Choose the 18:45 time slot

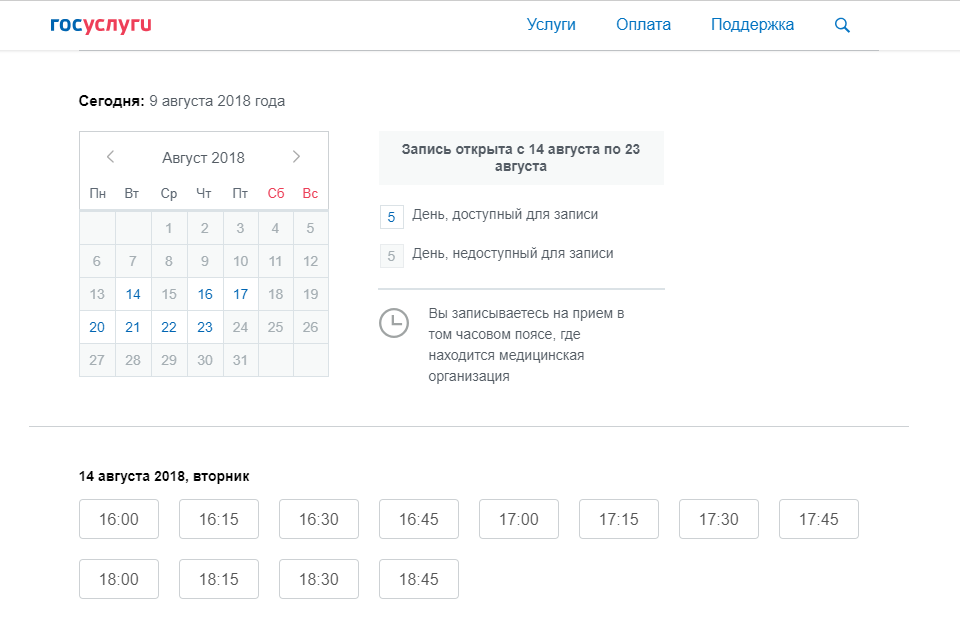click(419, 579)
